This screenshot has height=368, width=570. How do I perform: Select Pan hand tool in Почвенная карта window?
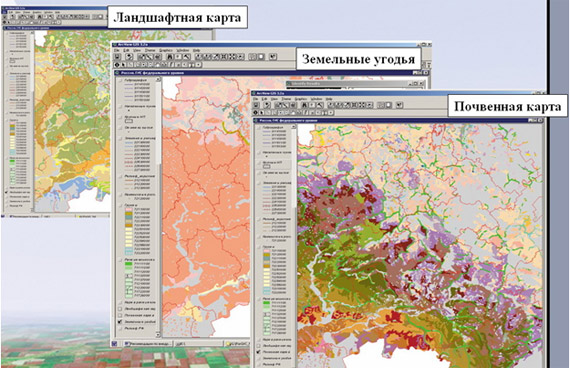click(x=293, y=113)
